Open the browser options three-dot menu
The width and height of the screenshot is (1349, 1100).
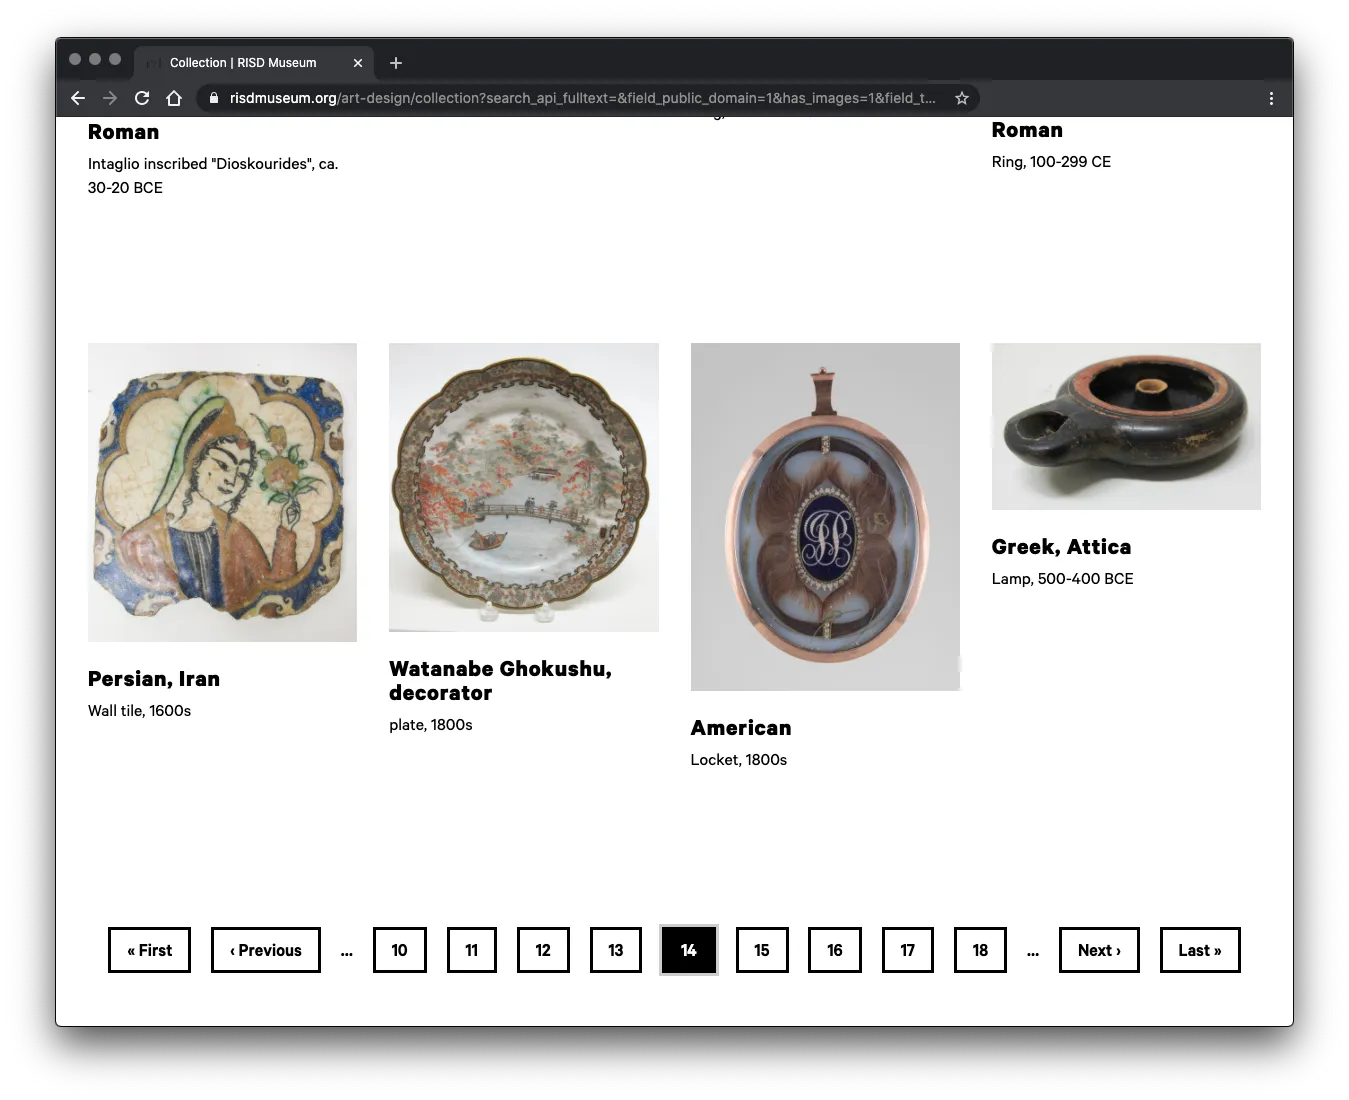click(1271, 98)
